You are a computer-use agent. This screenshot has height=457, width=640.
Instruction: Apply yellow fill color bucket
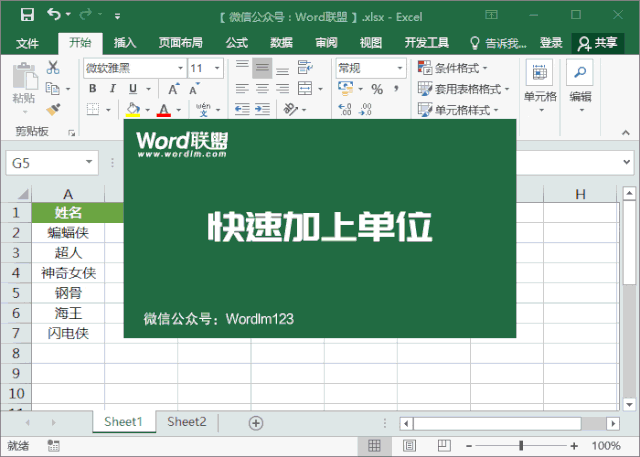[x=133, y=110]
